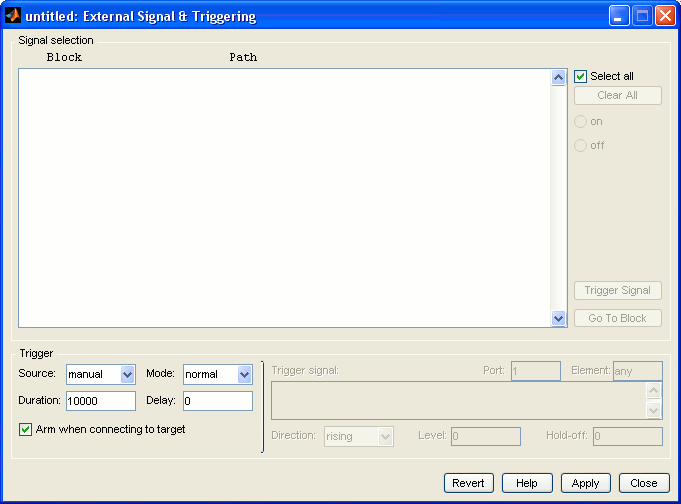
Task: Close window with red X icon
Action: coord(664,16)
